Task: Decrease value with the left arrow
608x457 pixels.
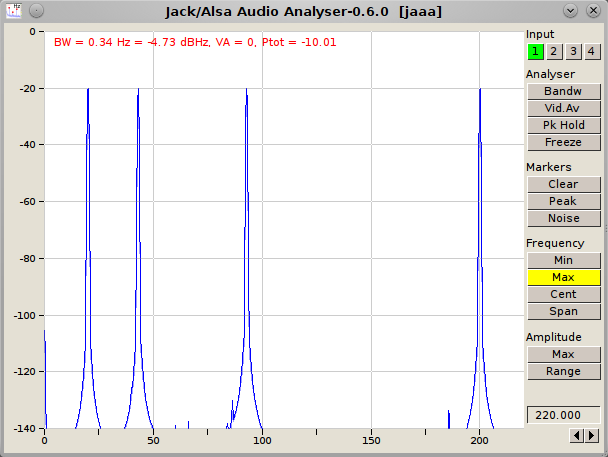Action: click(577, 436)
